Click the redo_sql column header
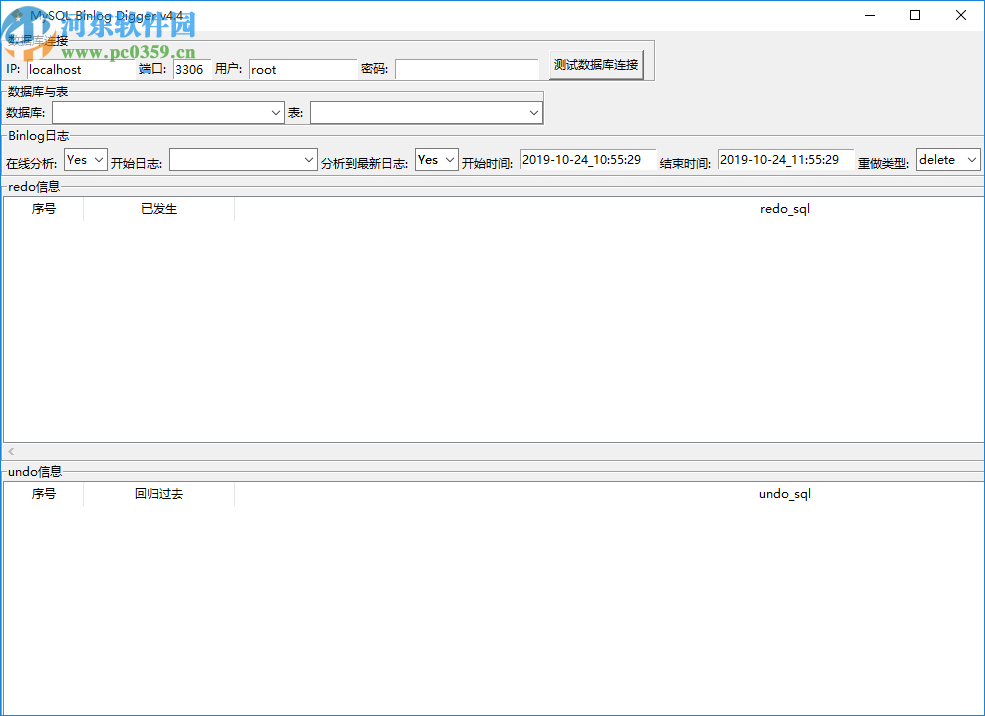 pyautogui.click(x=784, y=209)
